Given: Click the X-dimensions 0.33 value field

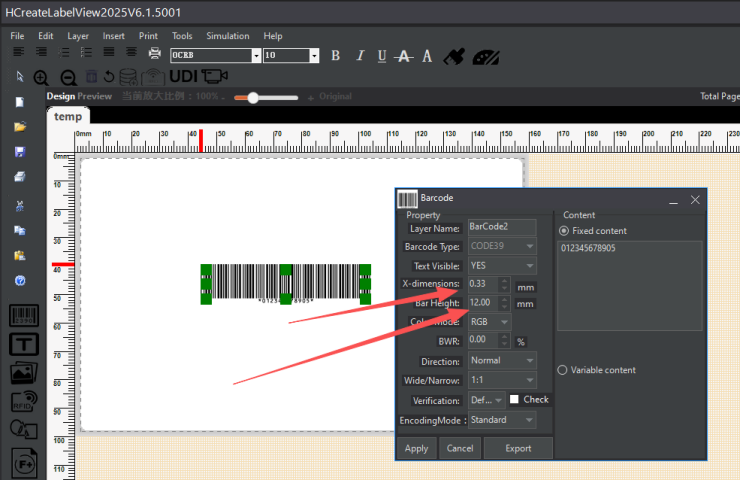Looking at the screenshot, I should click(x=483, y=284).
